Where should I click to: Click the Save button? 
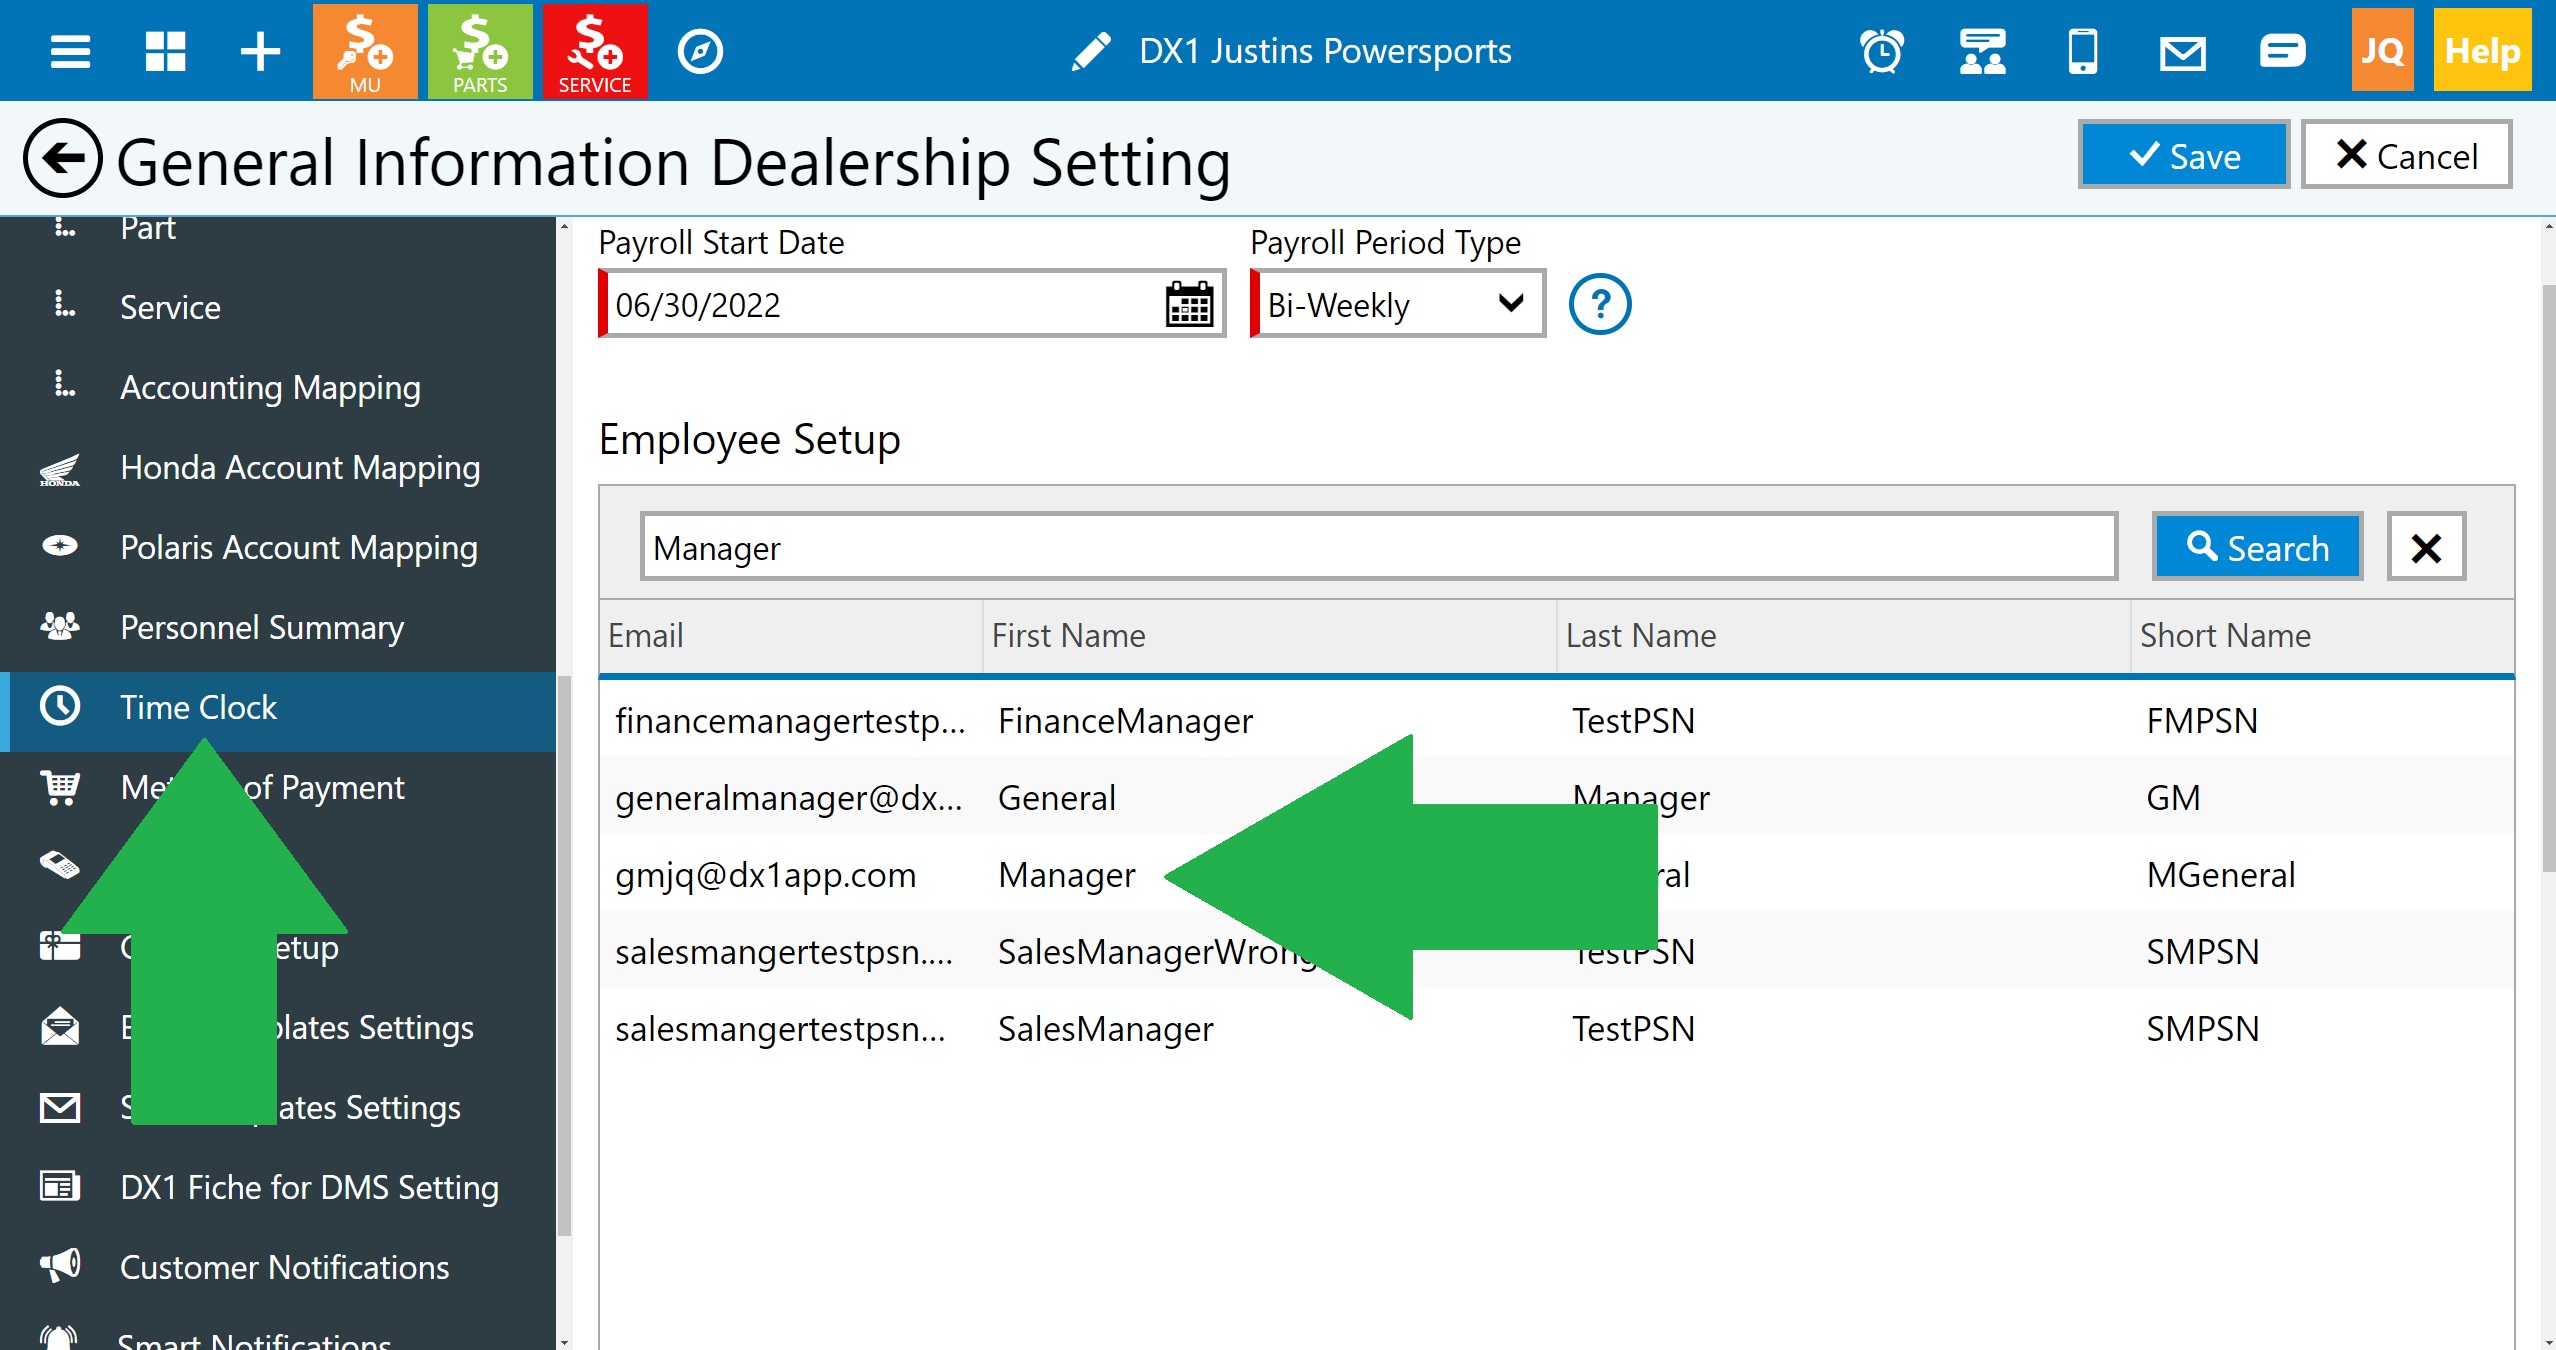[2184, 156]
